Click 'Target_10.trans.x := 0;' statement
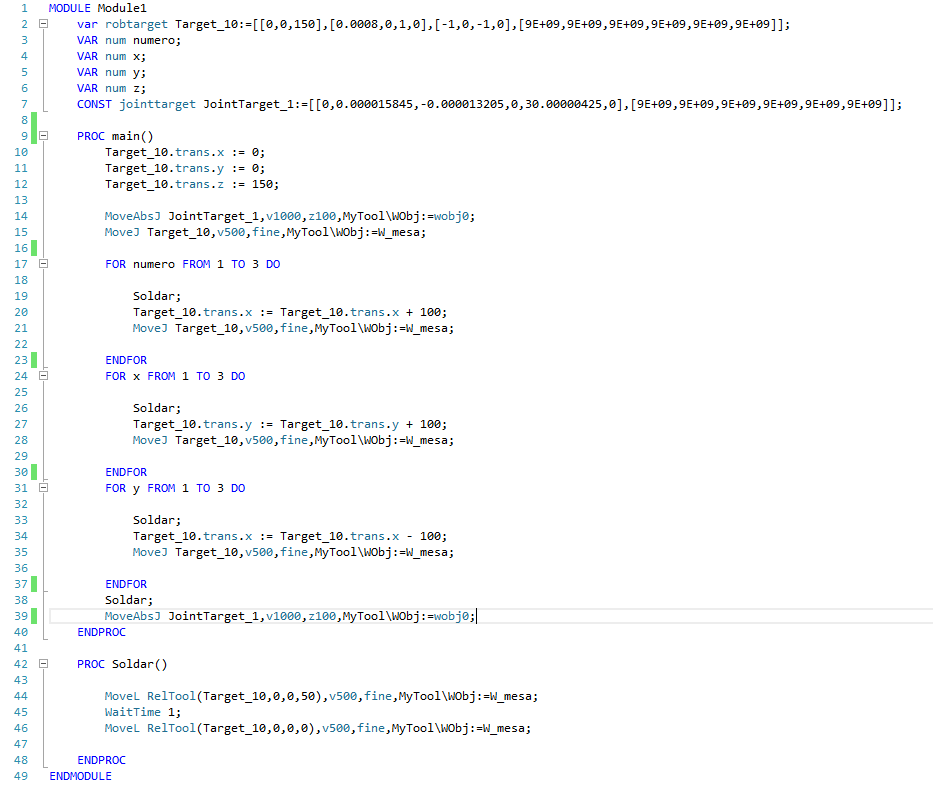The image size is (933, 800). [185, 152]
